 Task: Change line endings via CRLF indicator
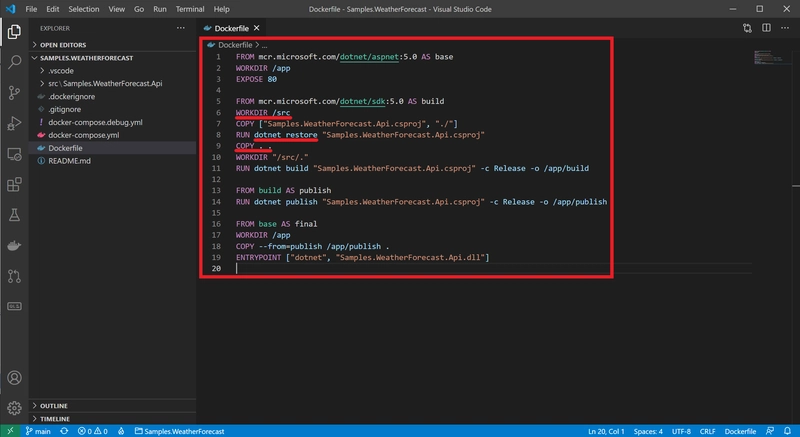click(707, 431)
